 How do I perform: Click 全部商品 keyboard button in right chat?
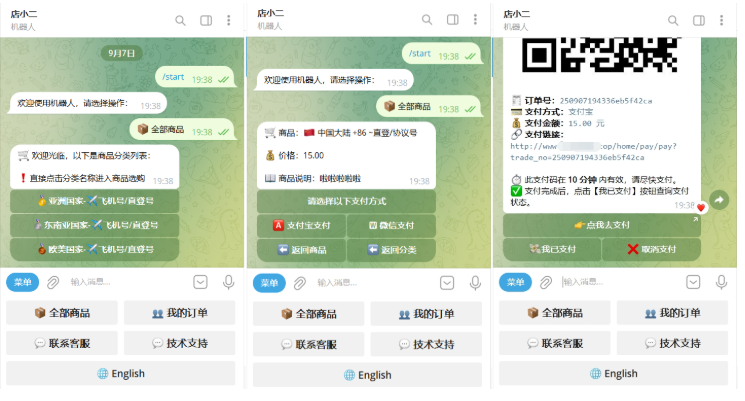tap(555, 313)
